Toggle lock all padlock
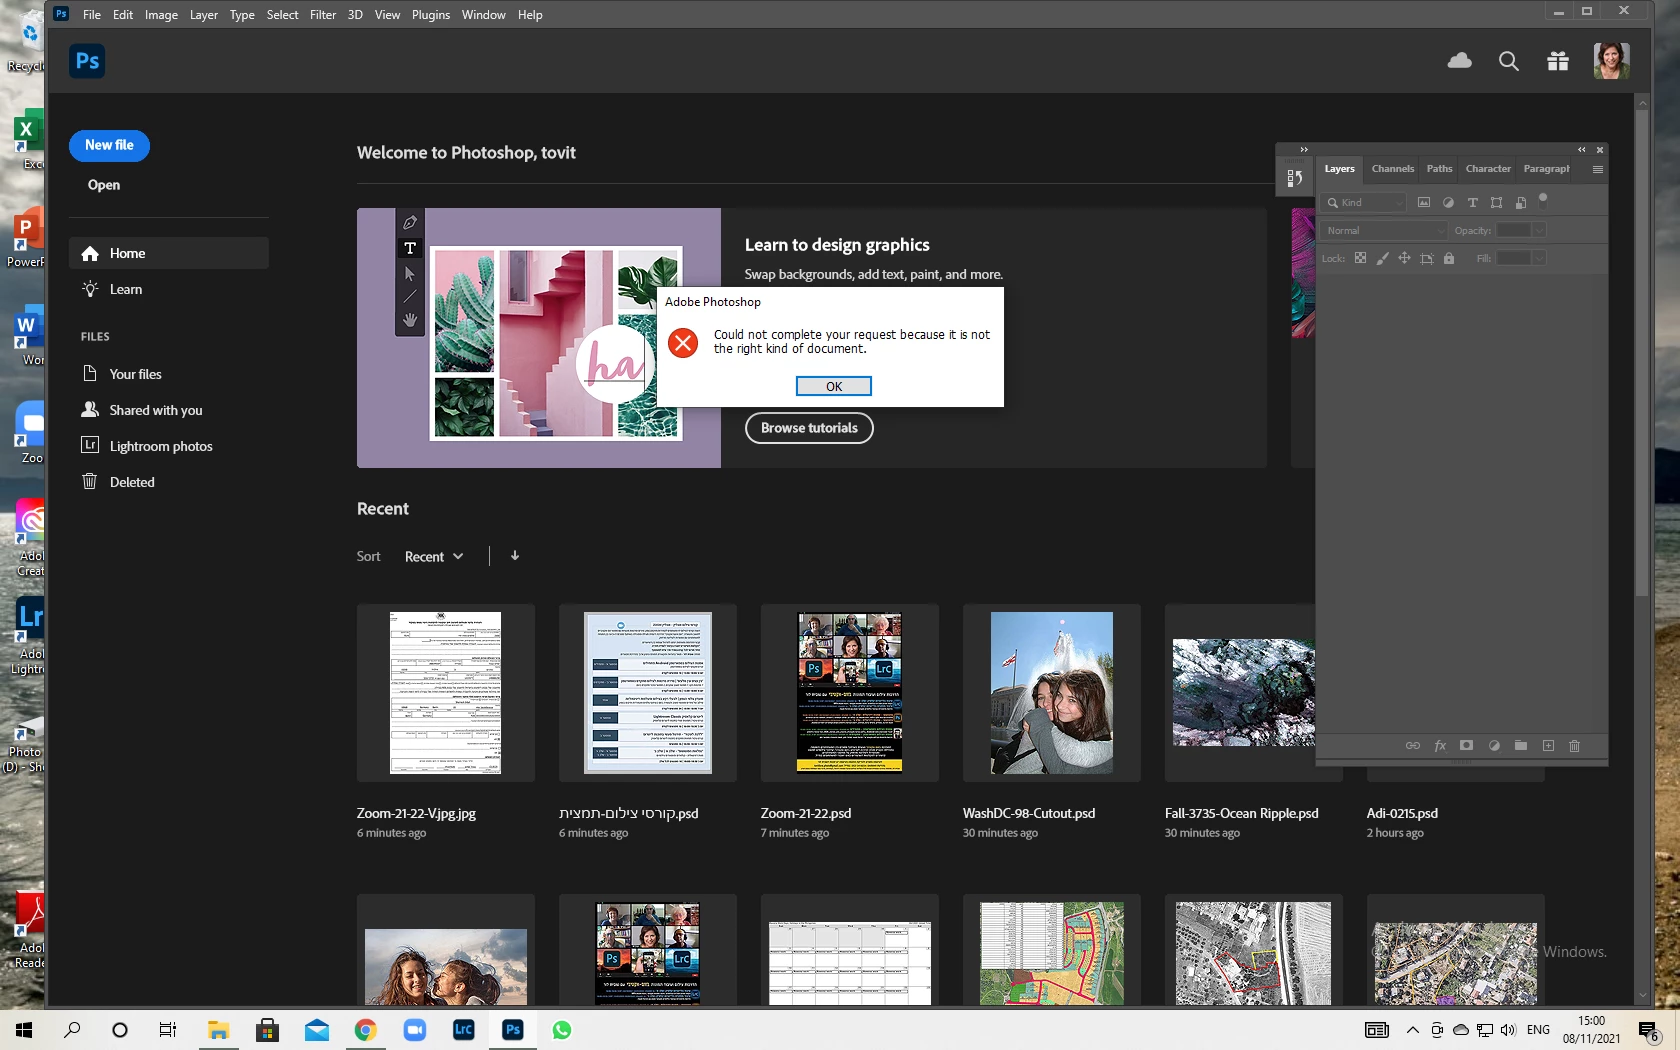Screen dimensions: 1680x1050 (1449, 258)
